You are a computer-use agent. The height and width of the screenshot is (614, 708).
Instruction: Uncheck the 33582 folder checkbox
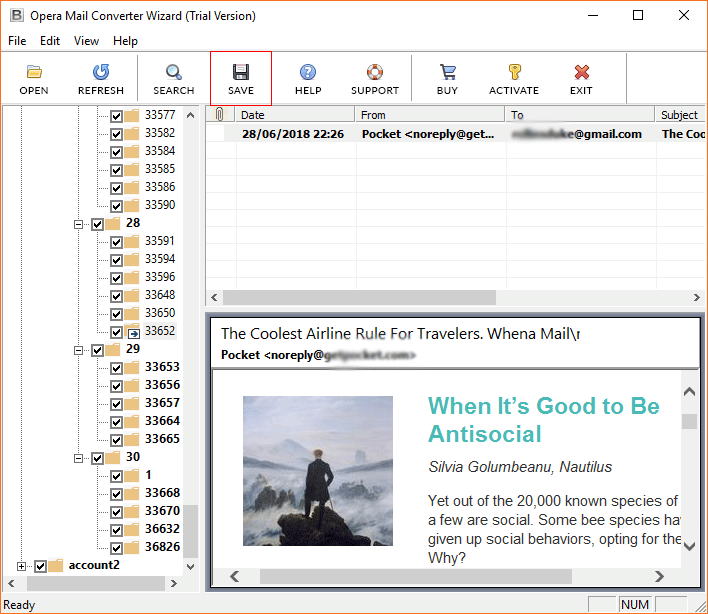[116, 134]
